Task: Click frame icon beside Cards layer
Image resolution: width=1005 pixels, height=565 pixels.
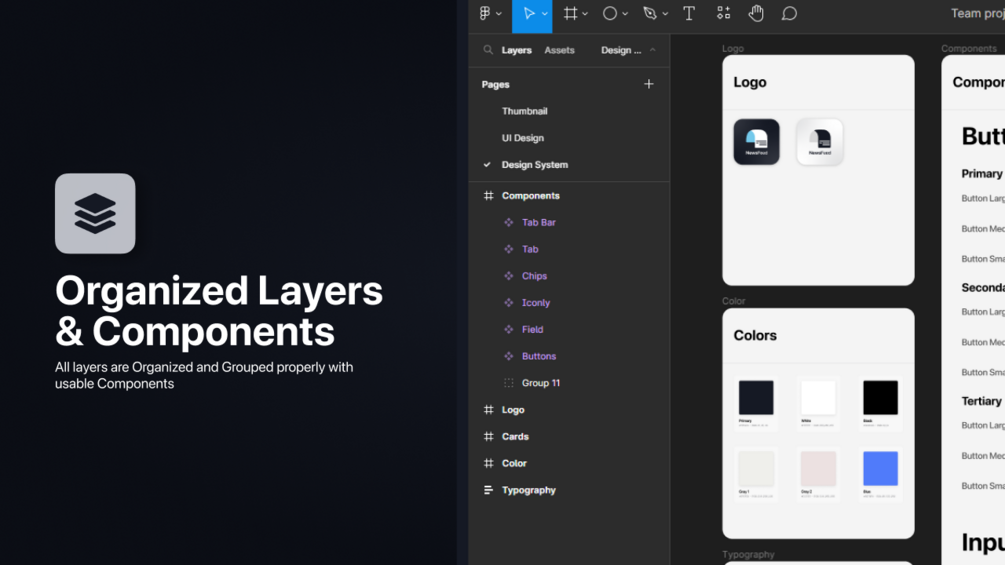Action: (488, 436)
